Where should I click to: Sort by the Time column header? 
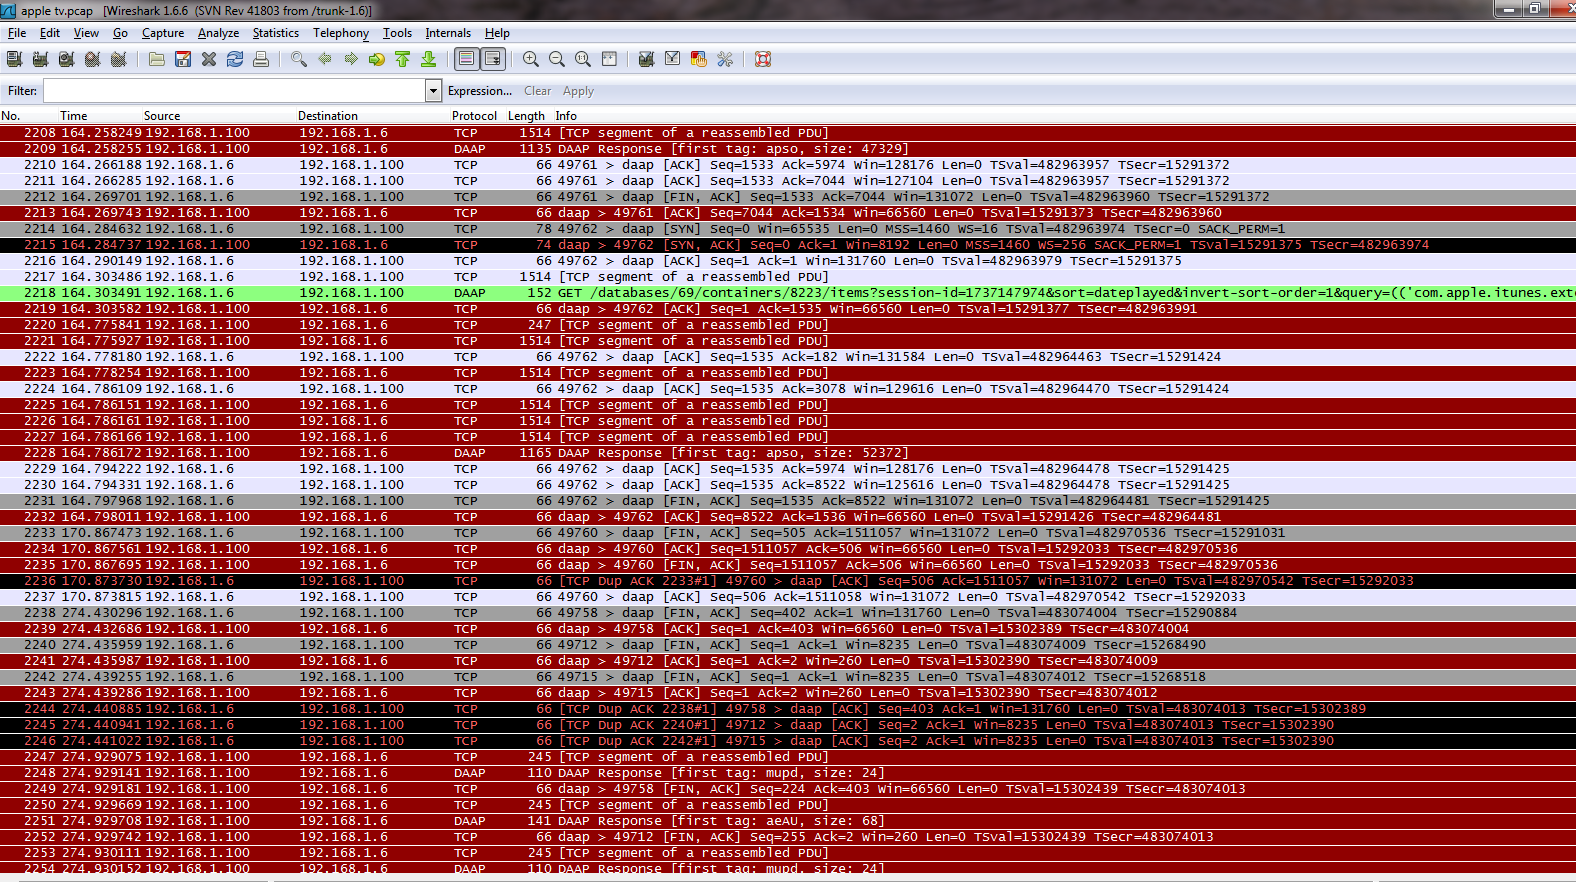click(73, 116)
